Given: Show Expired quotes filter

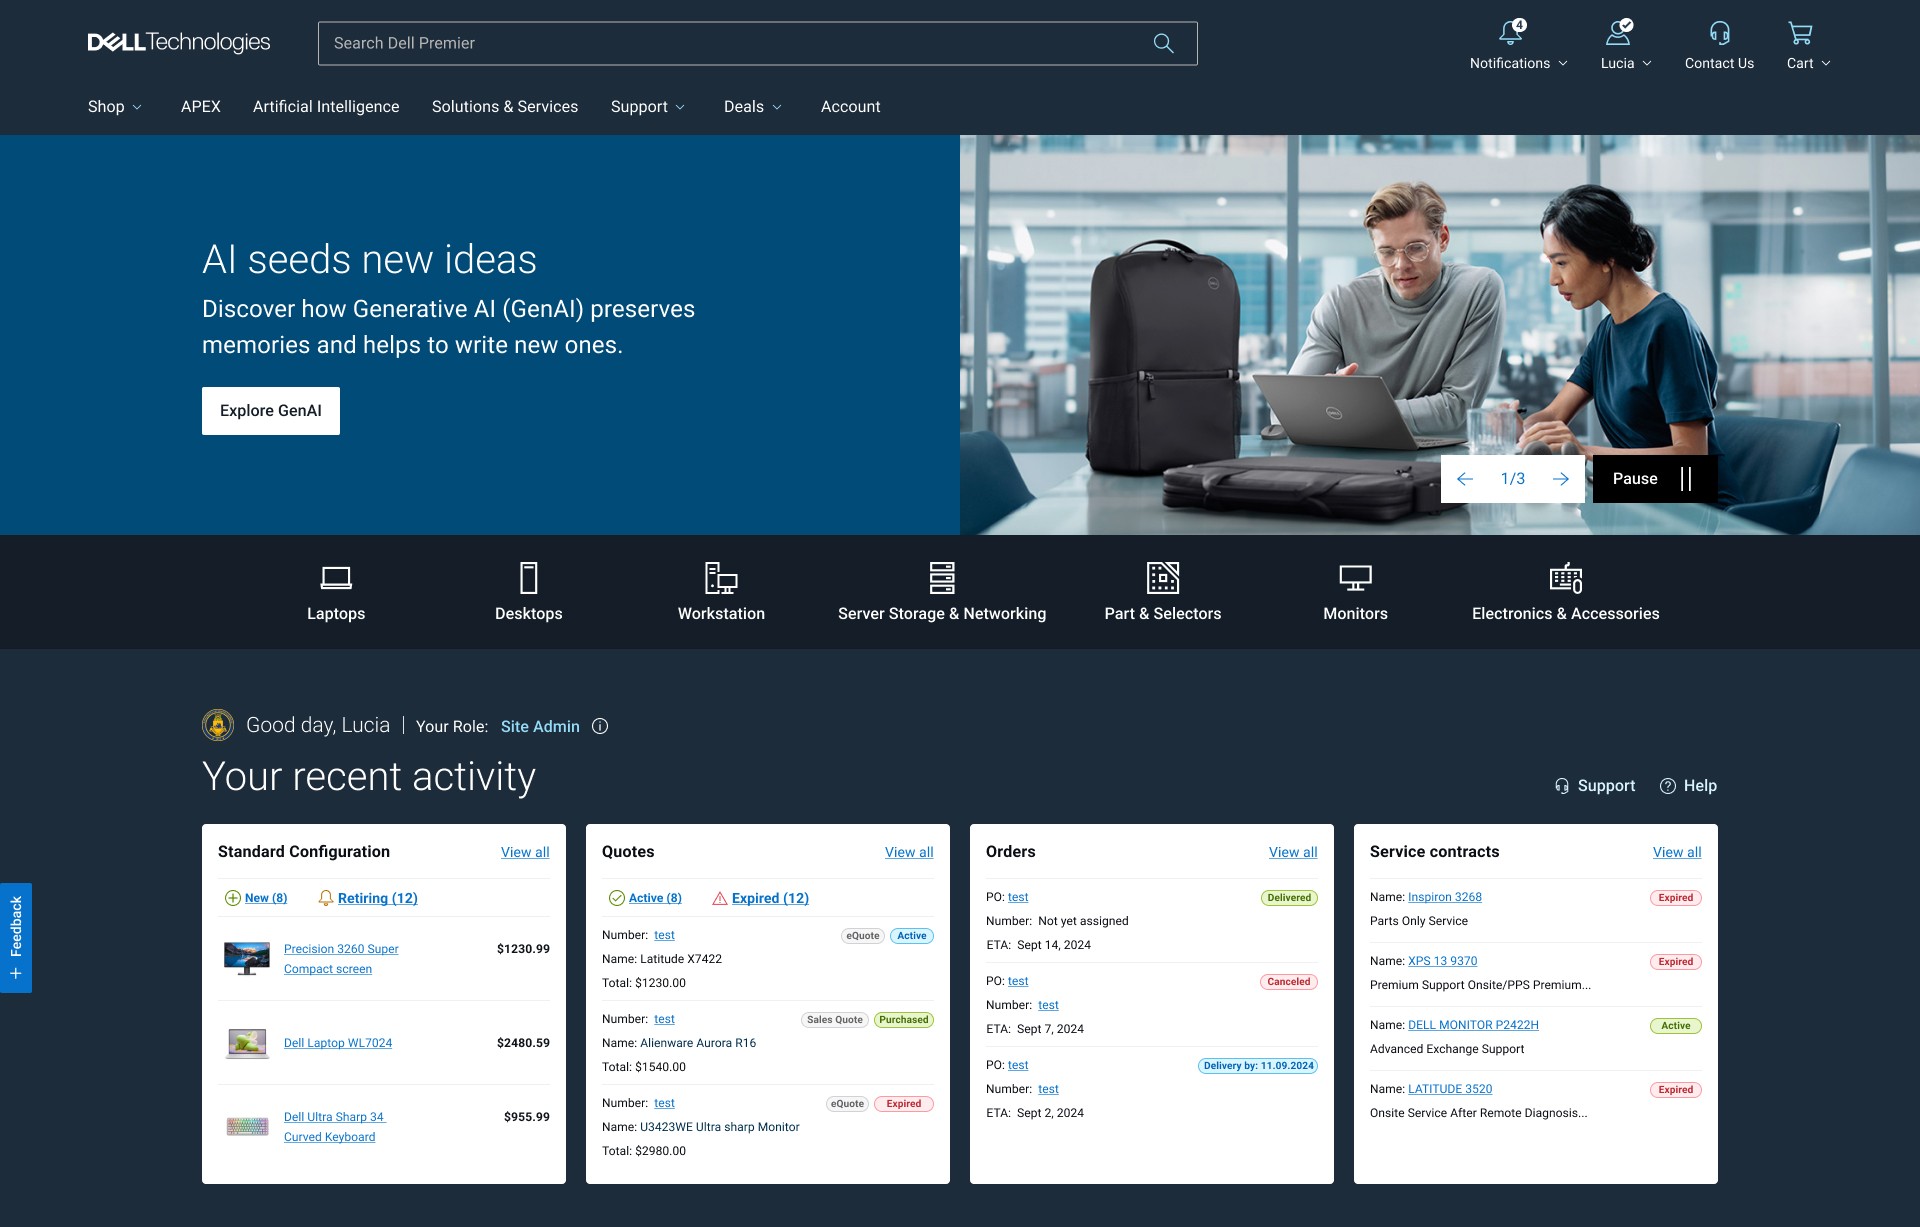Looking at the screenshot, I should pos(770,898).
